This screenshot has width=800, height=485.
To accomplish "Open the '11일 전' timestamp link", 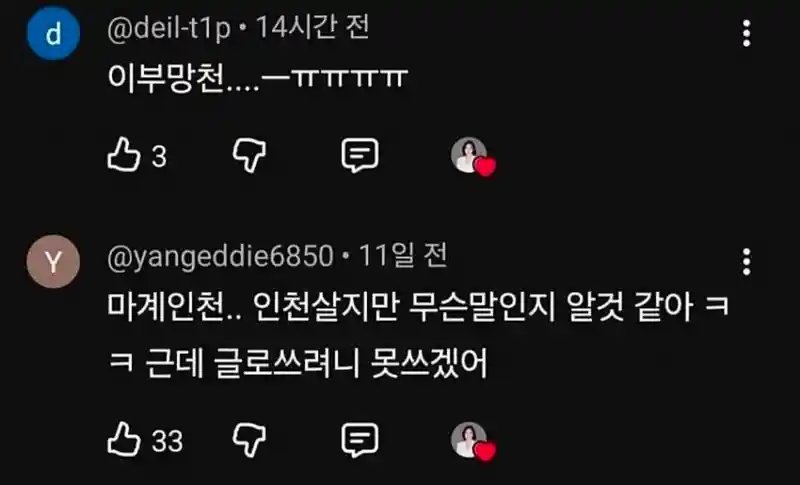I will pyautogui.click(x=403, y=256).
